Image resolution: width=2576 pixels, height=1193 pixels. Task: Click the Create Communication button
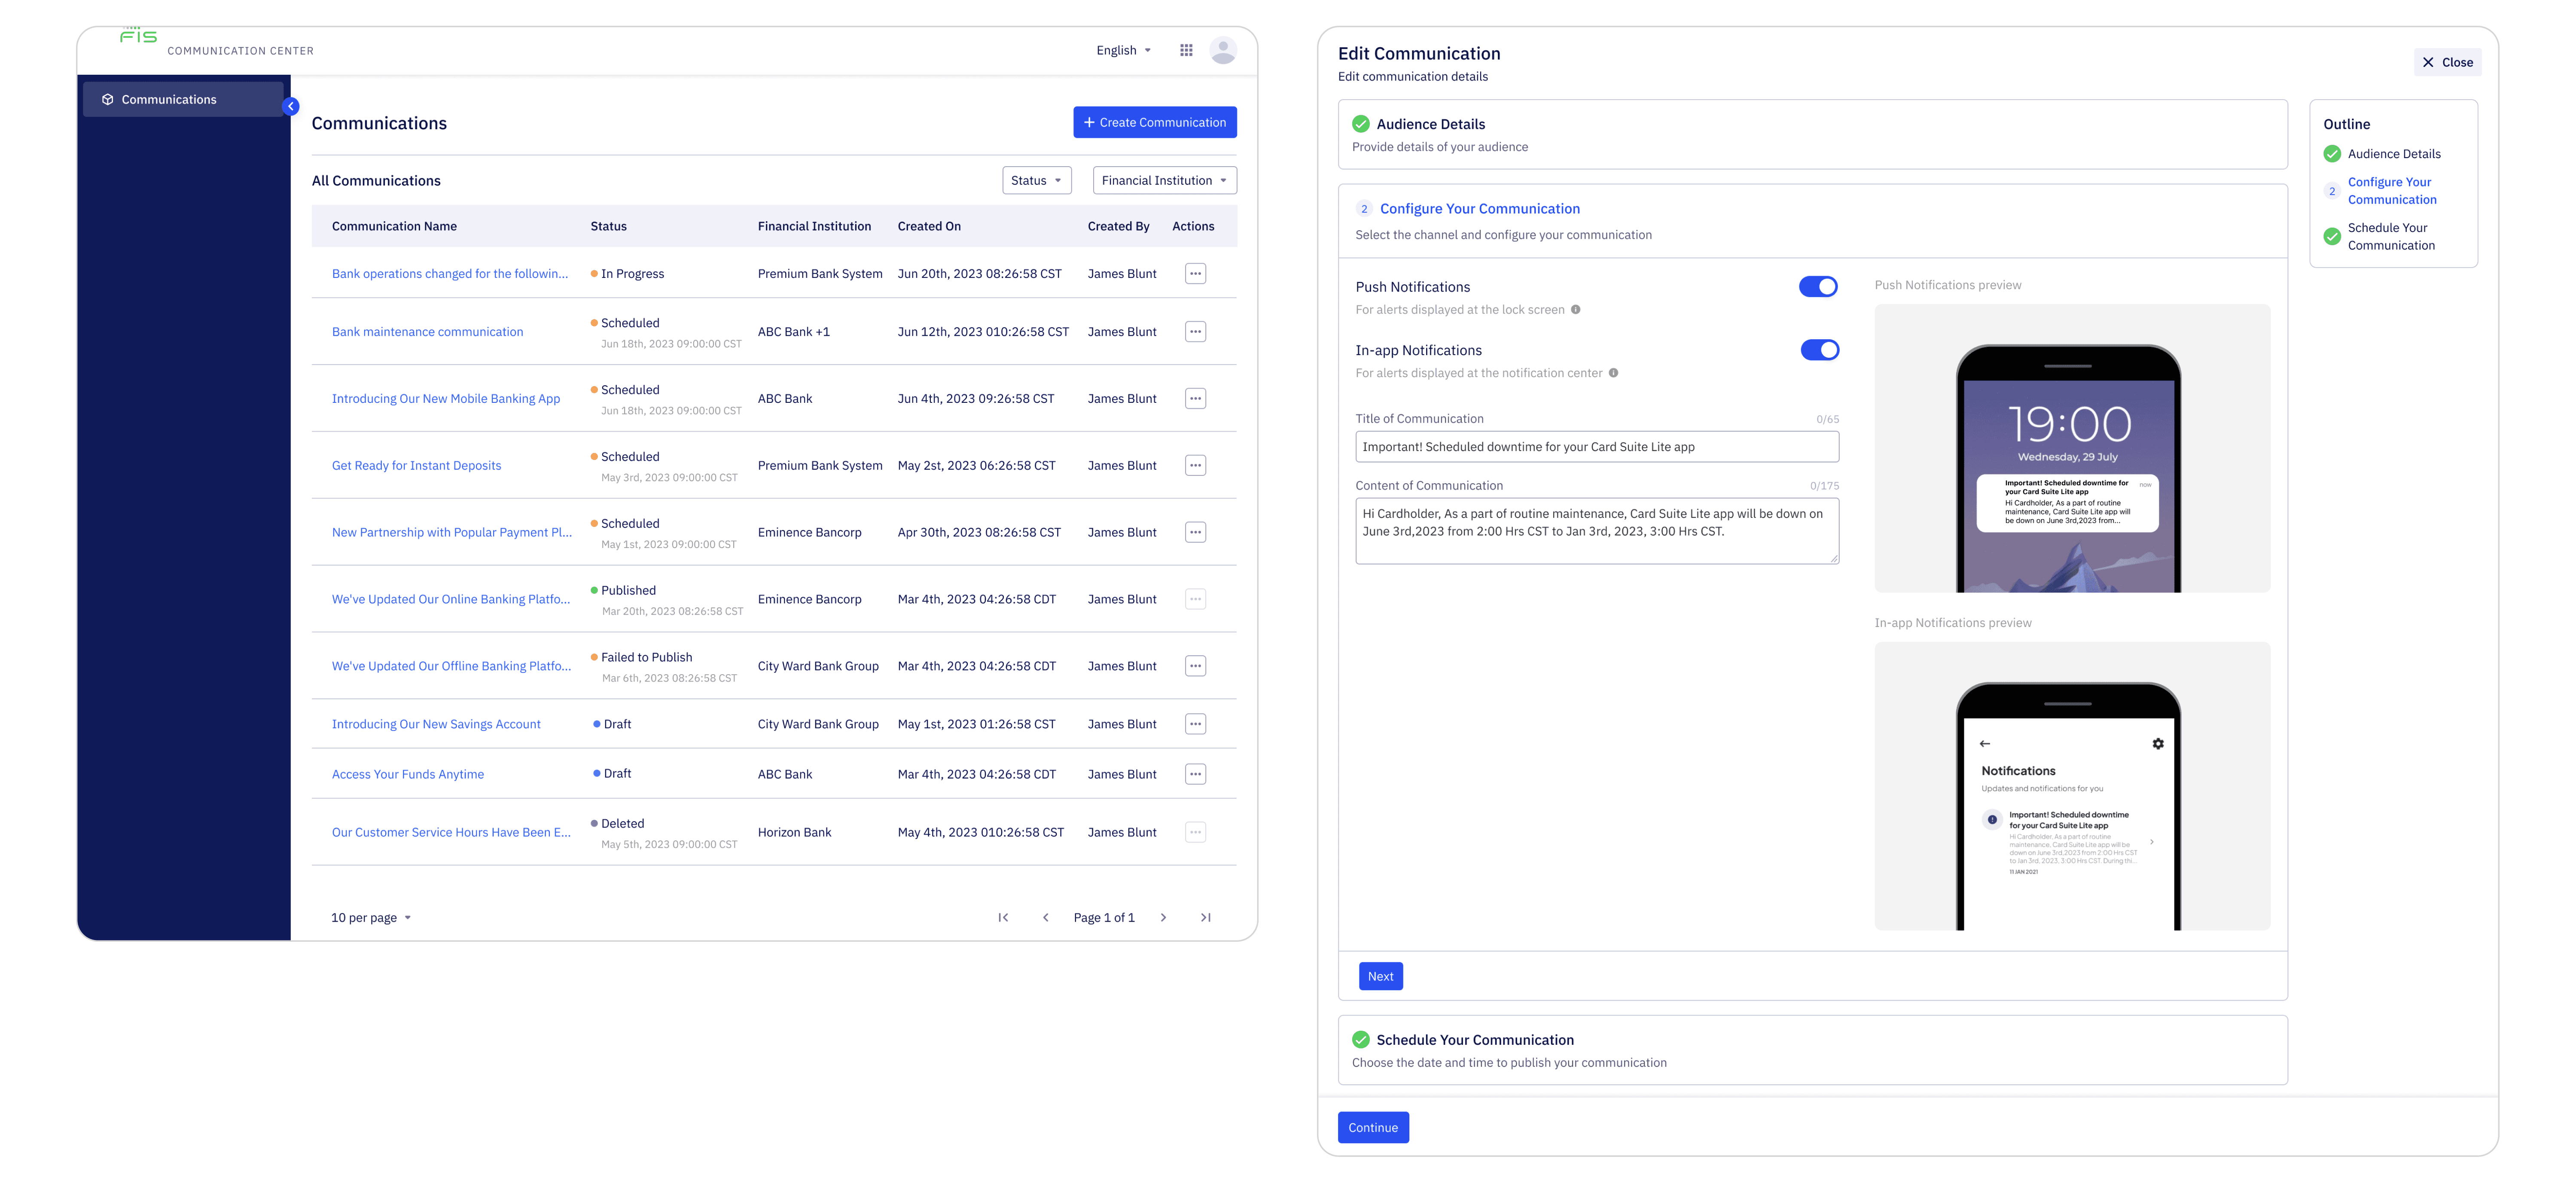click(x=1154, y=123)
